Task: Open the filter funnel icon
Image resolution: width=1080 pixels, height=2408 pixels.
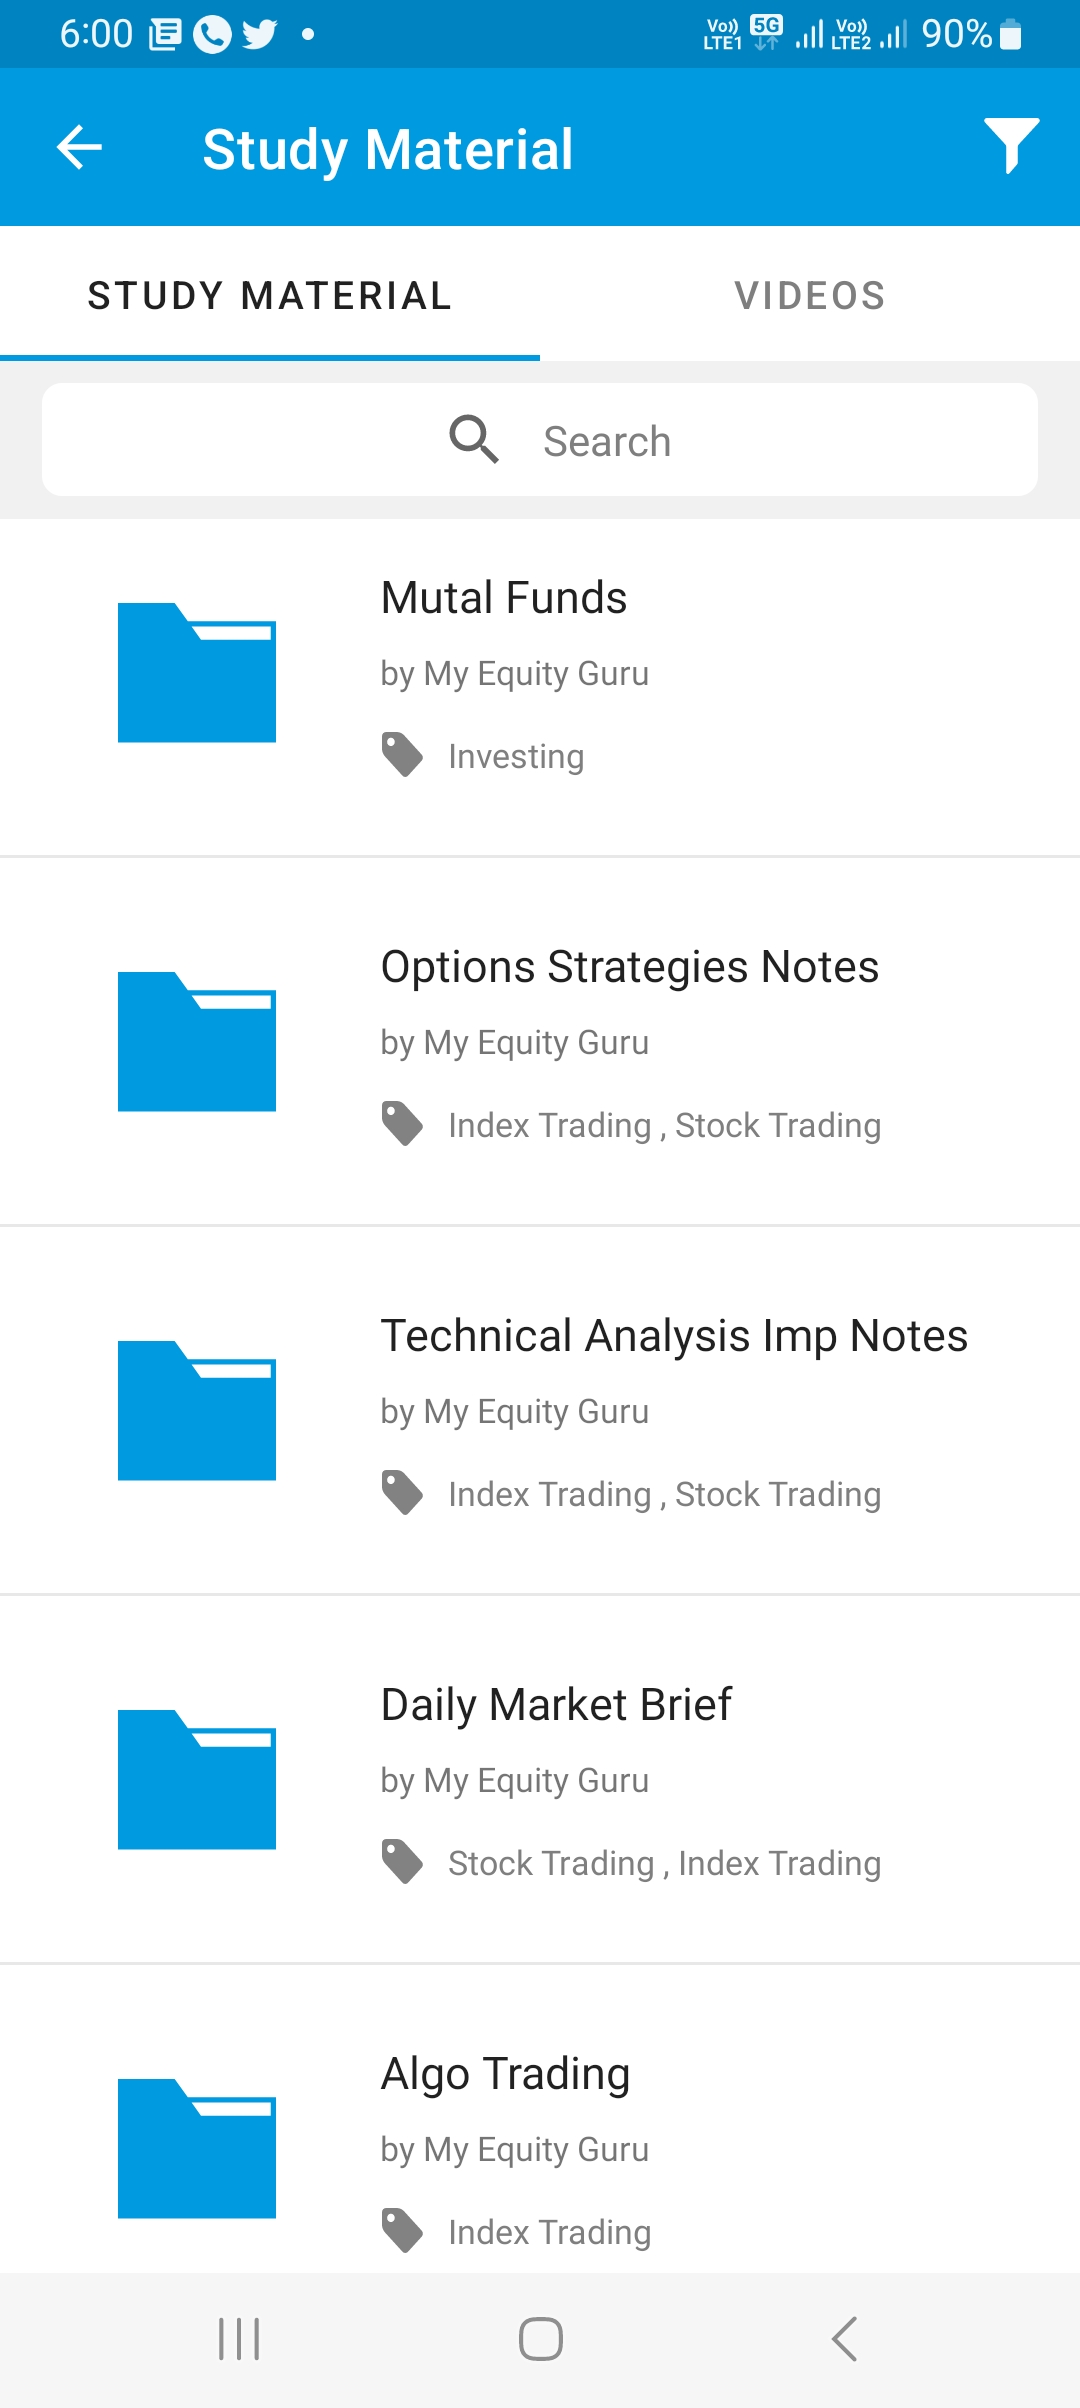Action: [x=1010, y=146]
